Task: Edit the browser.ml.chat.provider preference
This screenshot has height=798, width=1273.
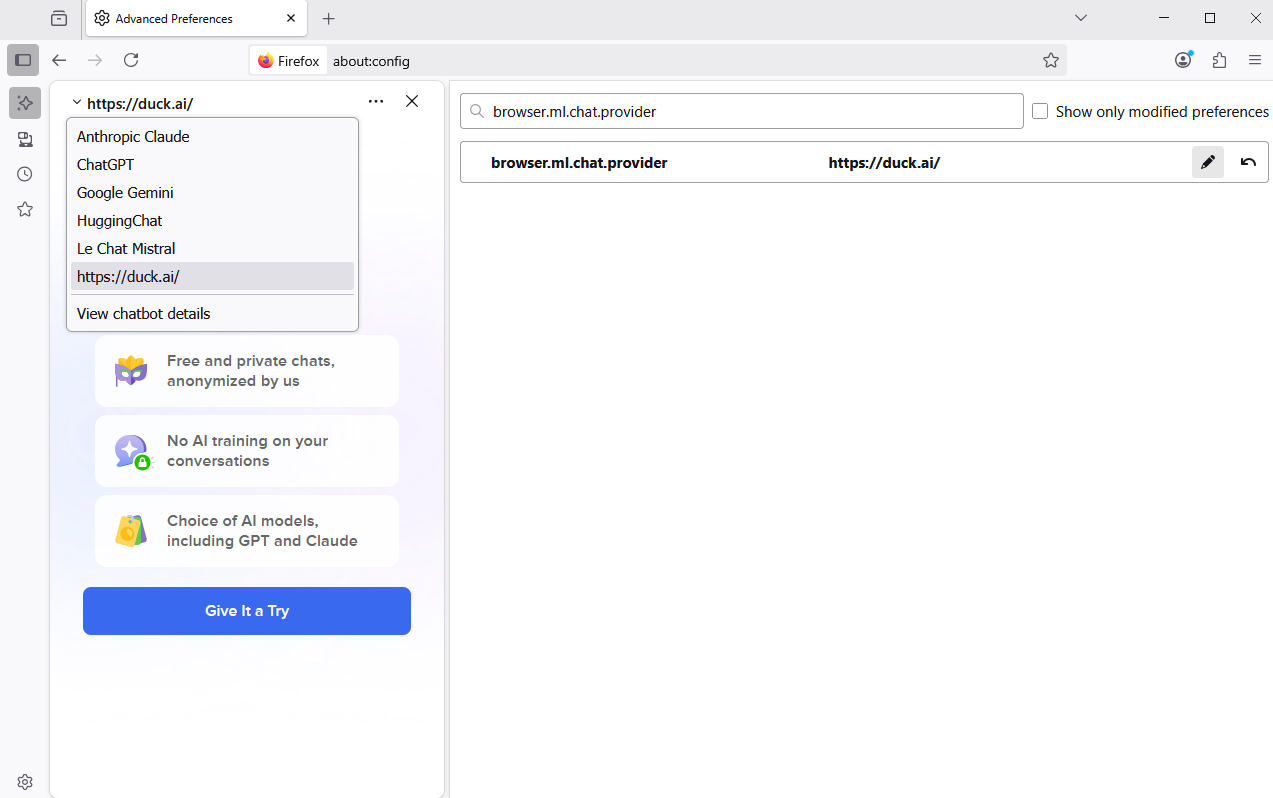Action: [1208, 162]
